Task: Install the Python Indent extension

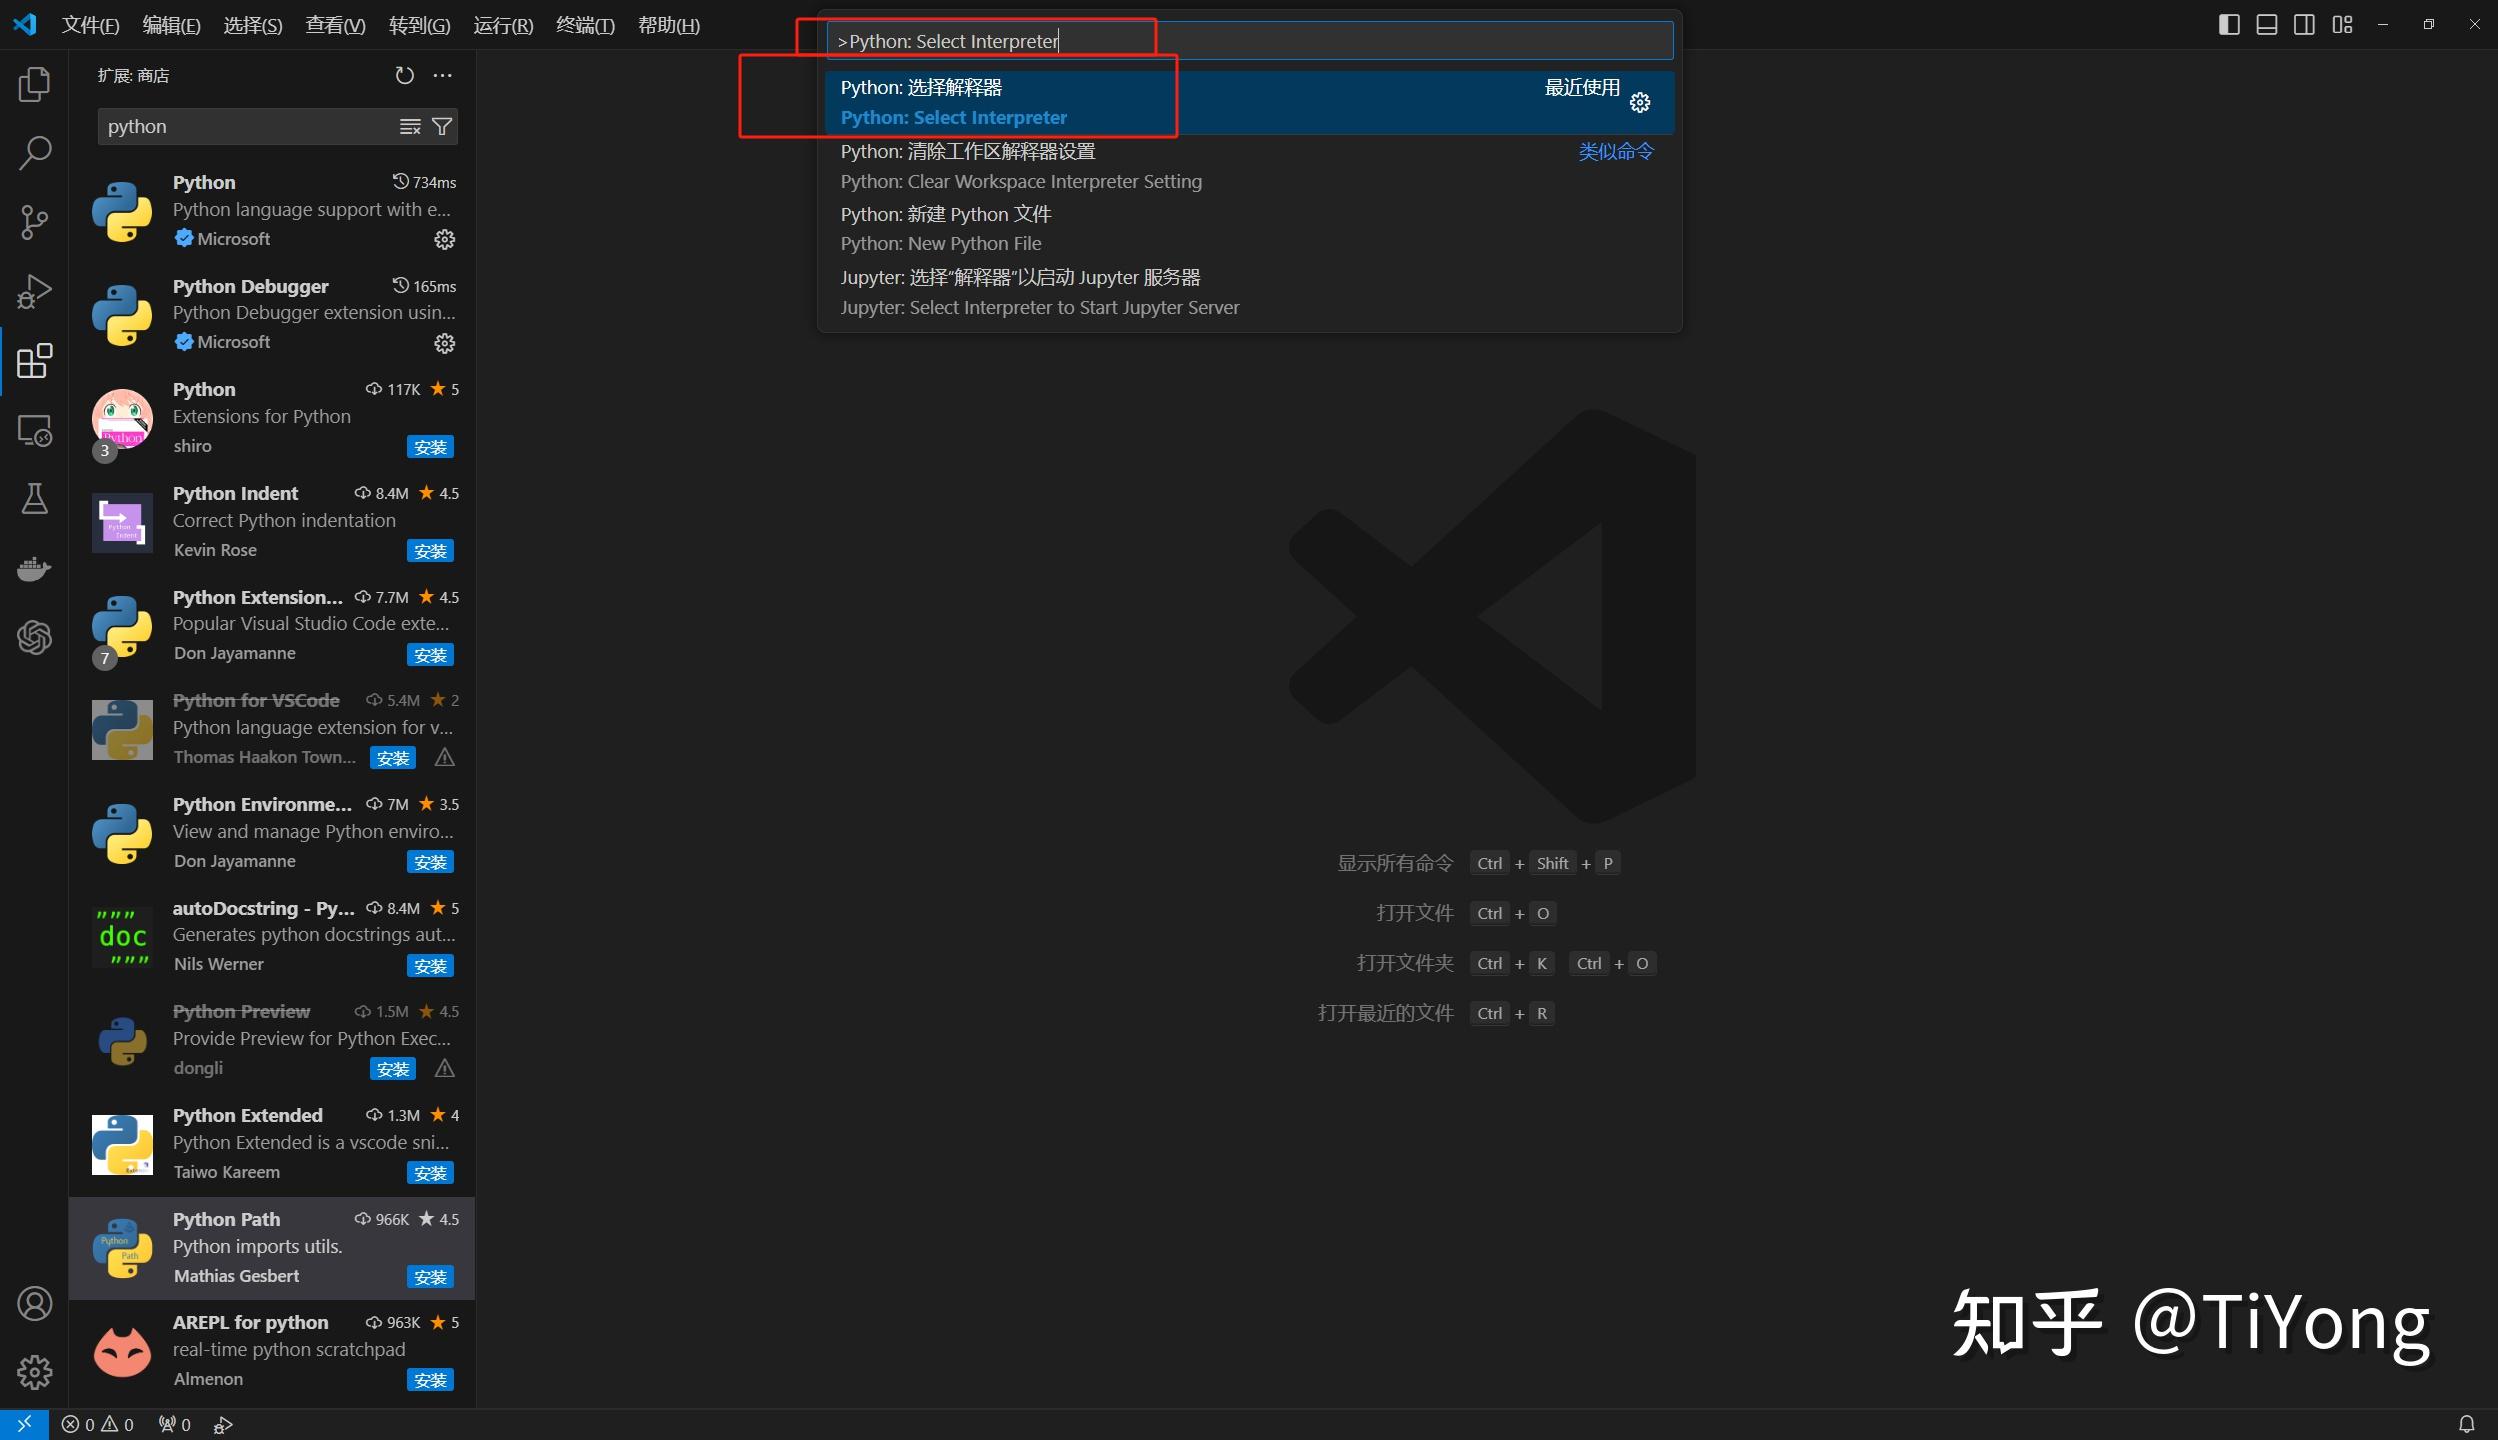Action: [430, 551]
